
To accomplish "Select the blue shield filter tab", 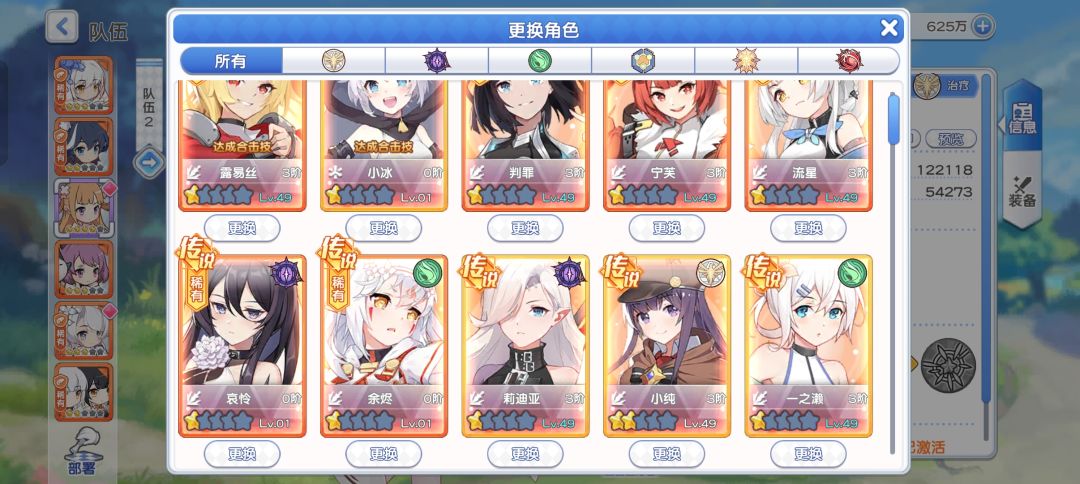I will 643,61.
